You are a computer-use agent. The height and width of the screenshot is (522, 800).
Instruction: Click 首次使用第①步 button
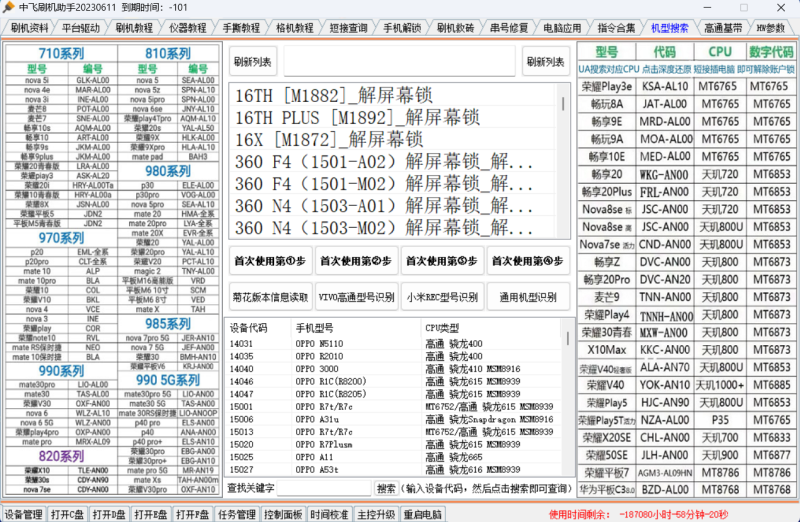(x=270, y=261)
